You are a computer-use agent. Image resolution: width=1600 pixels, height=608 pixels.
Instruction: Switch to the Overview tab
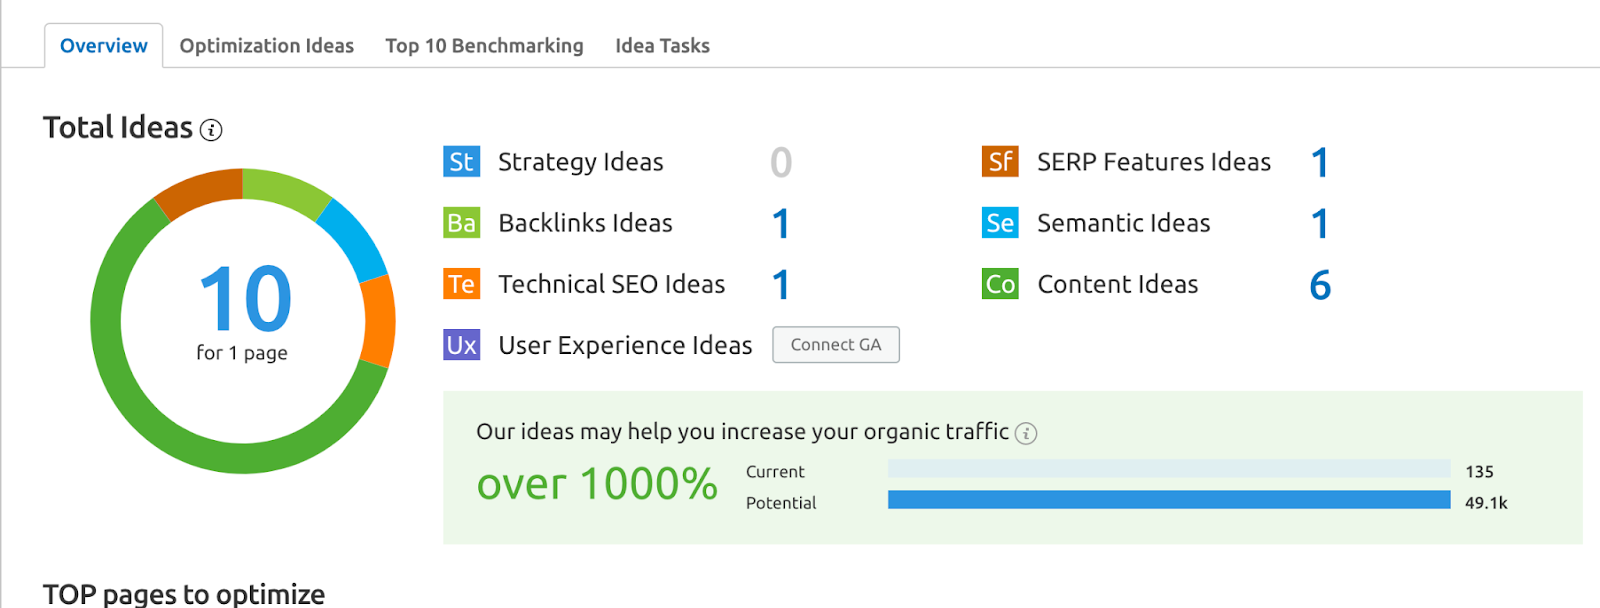[103, 46]
